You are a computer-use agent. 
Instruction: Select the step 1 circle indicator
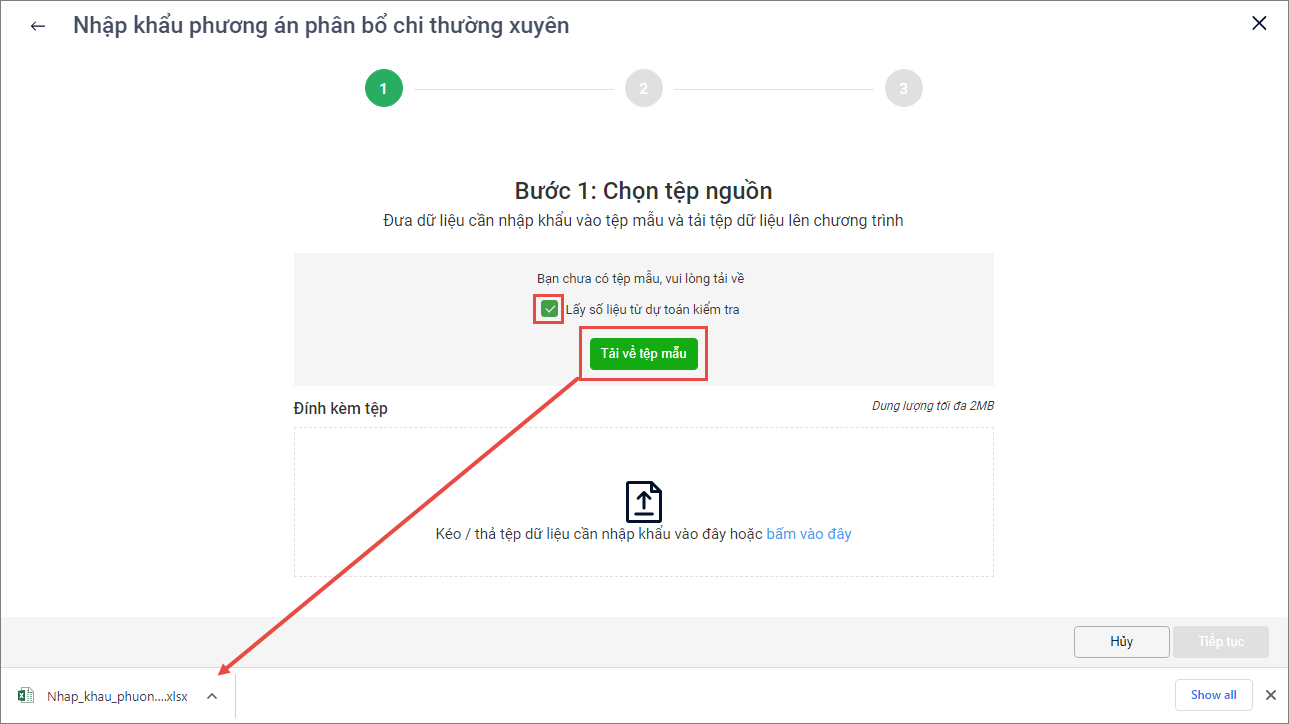[x=384, y=88]
